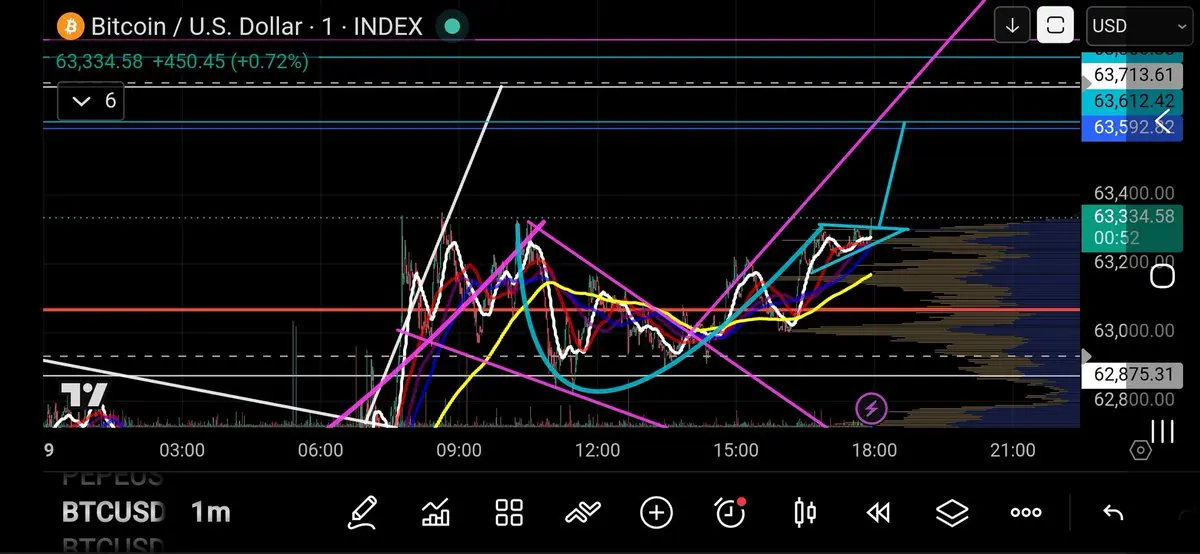Tap the 62,875.31 white price label
This screenshot has width=1200, height=554.
point(1131,376)
